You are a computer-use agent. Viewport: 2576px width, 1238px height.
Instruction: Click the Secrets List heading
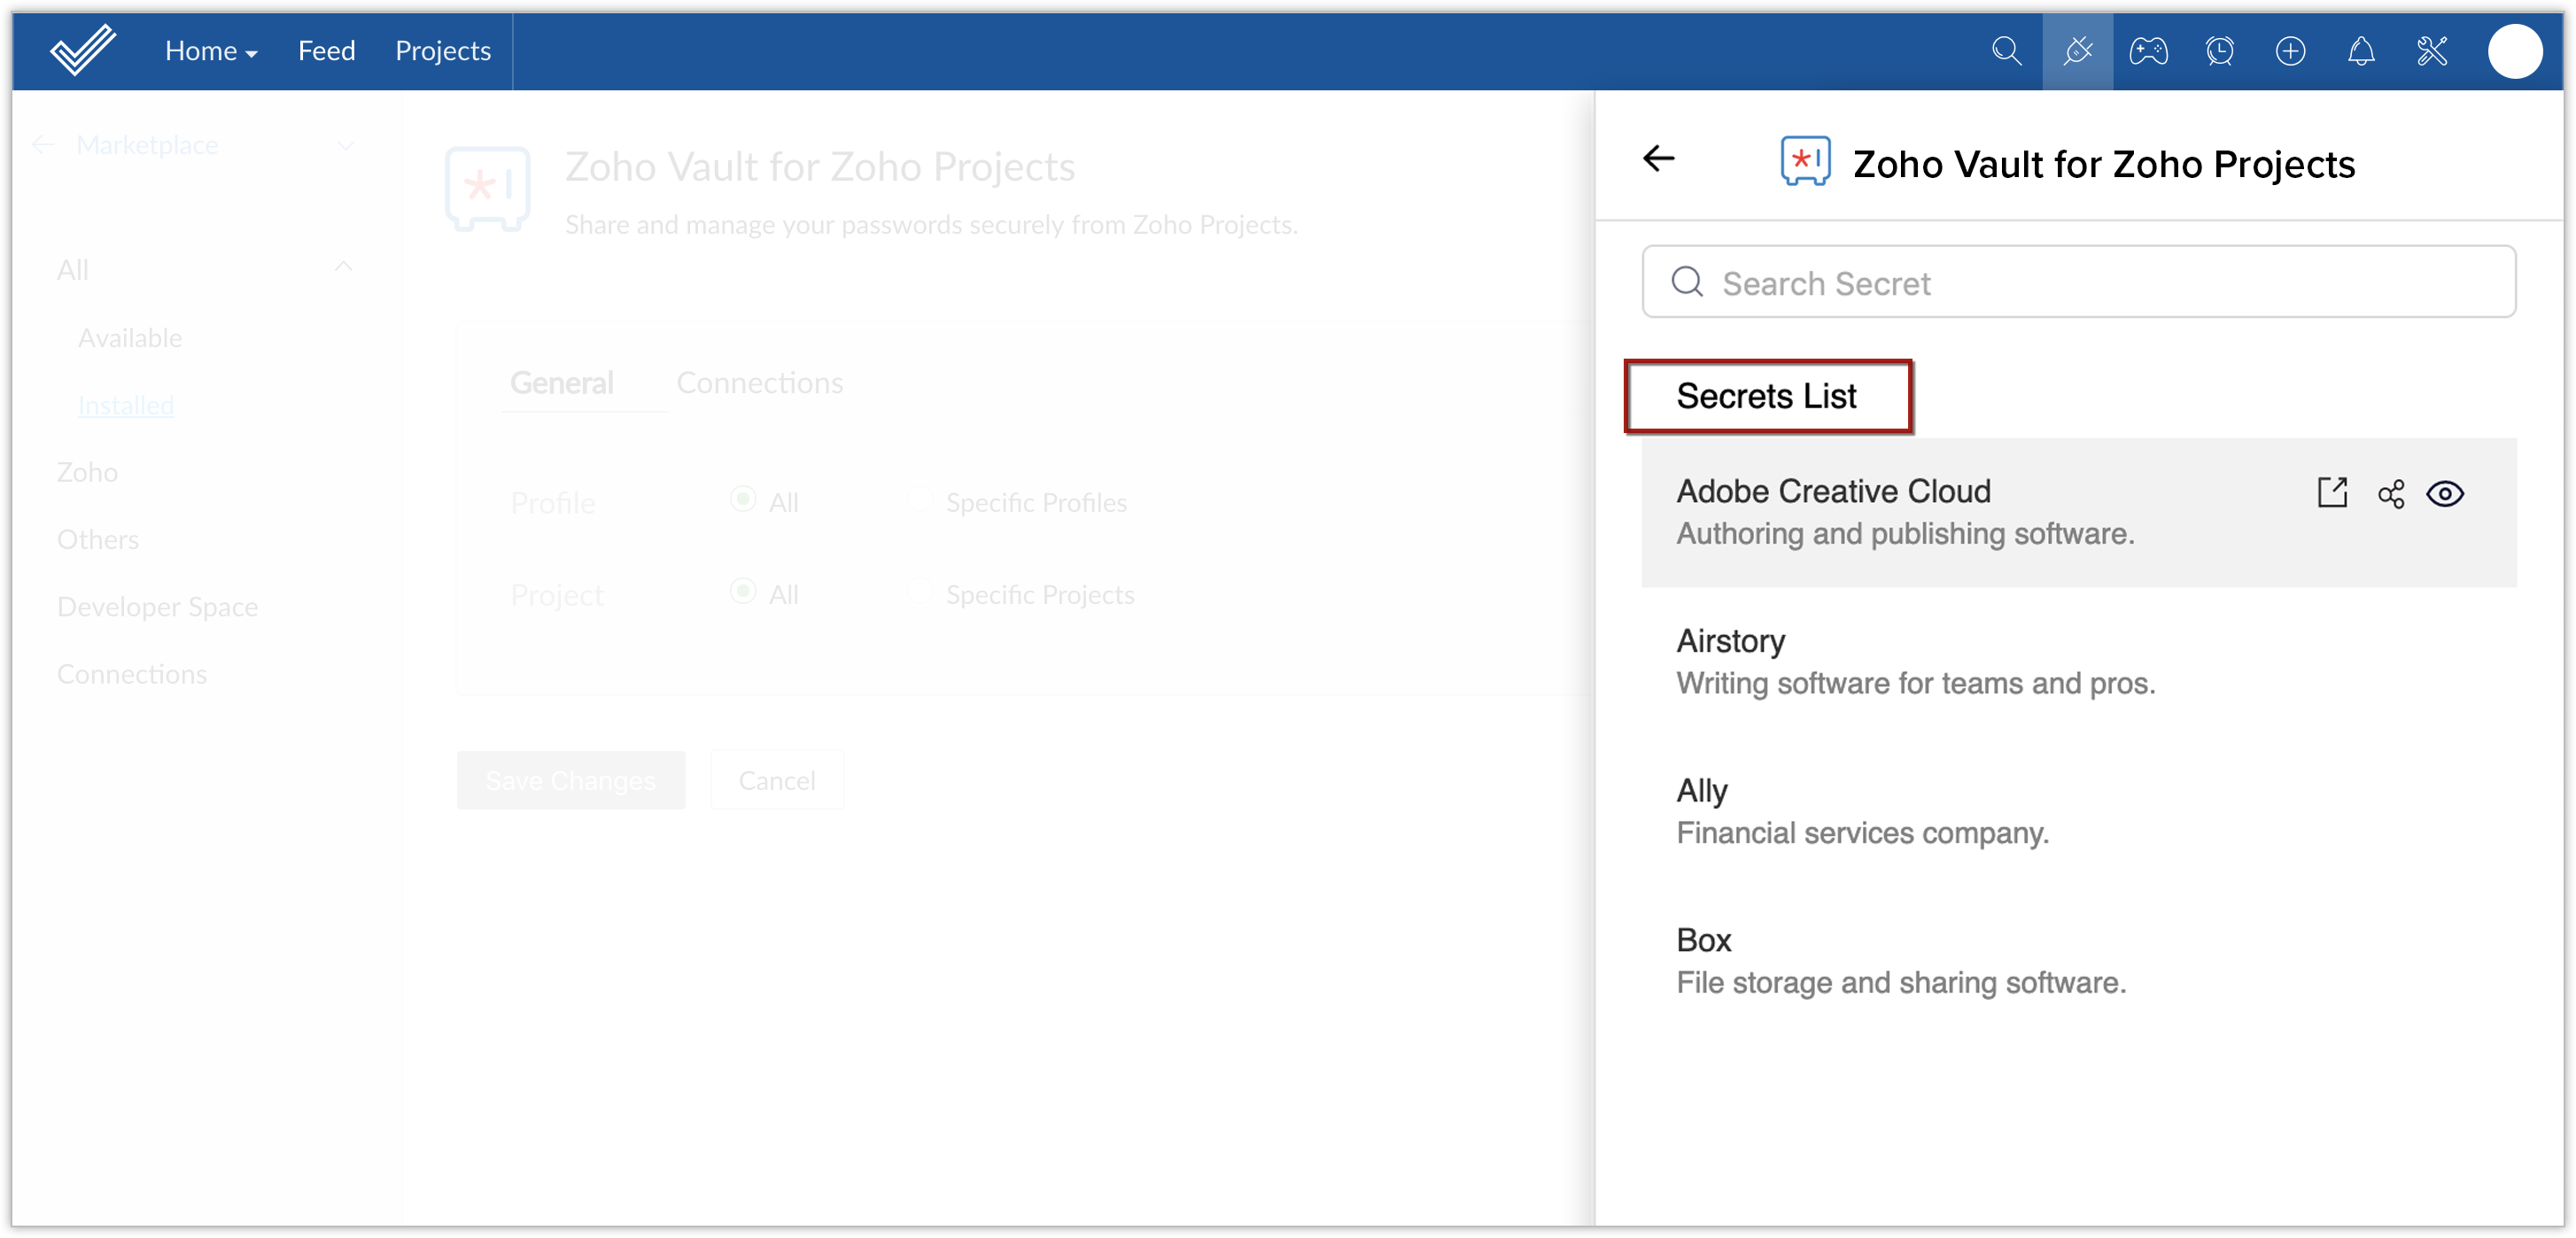click(x=1766, y=396)
